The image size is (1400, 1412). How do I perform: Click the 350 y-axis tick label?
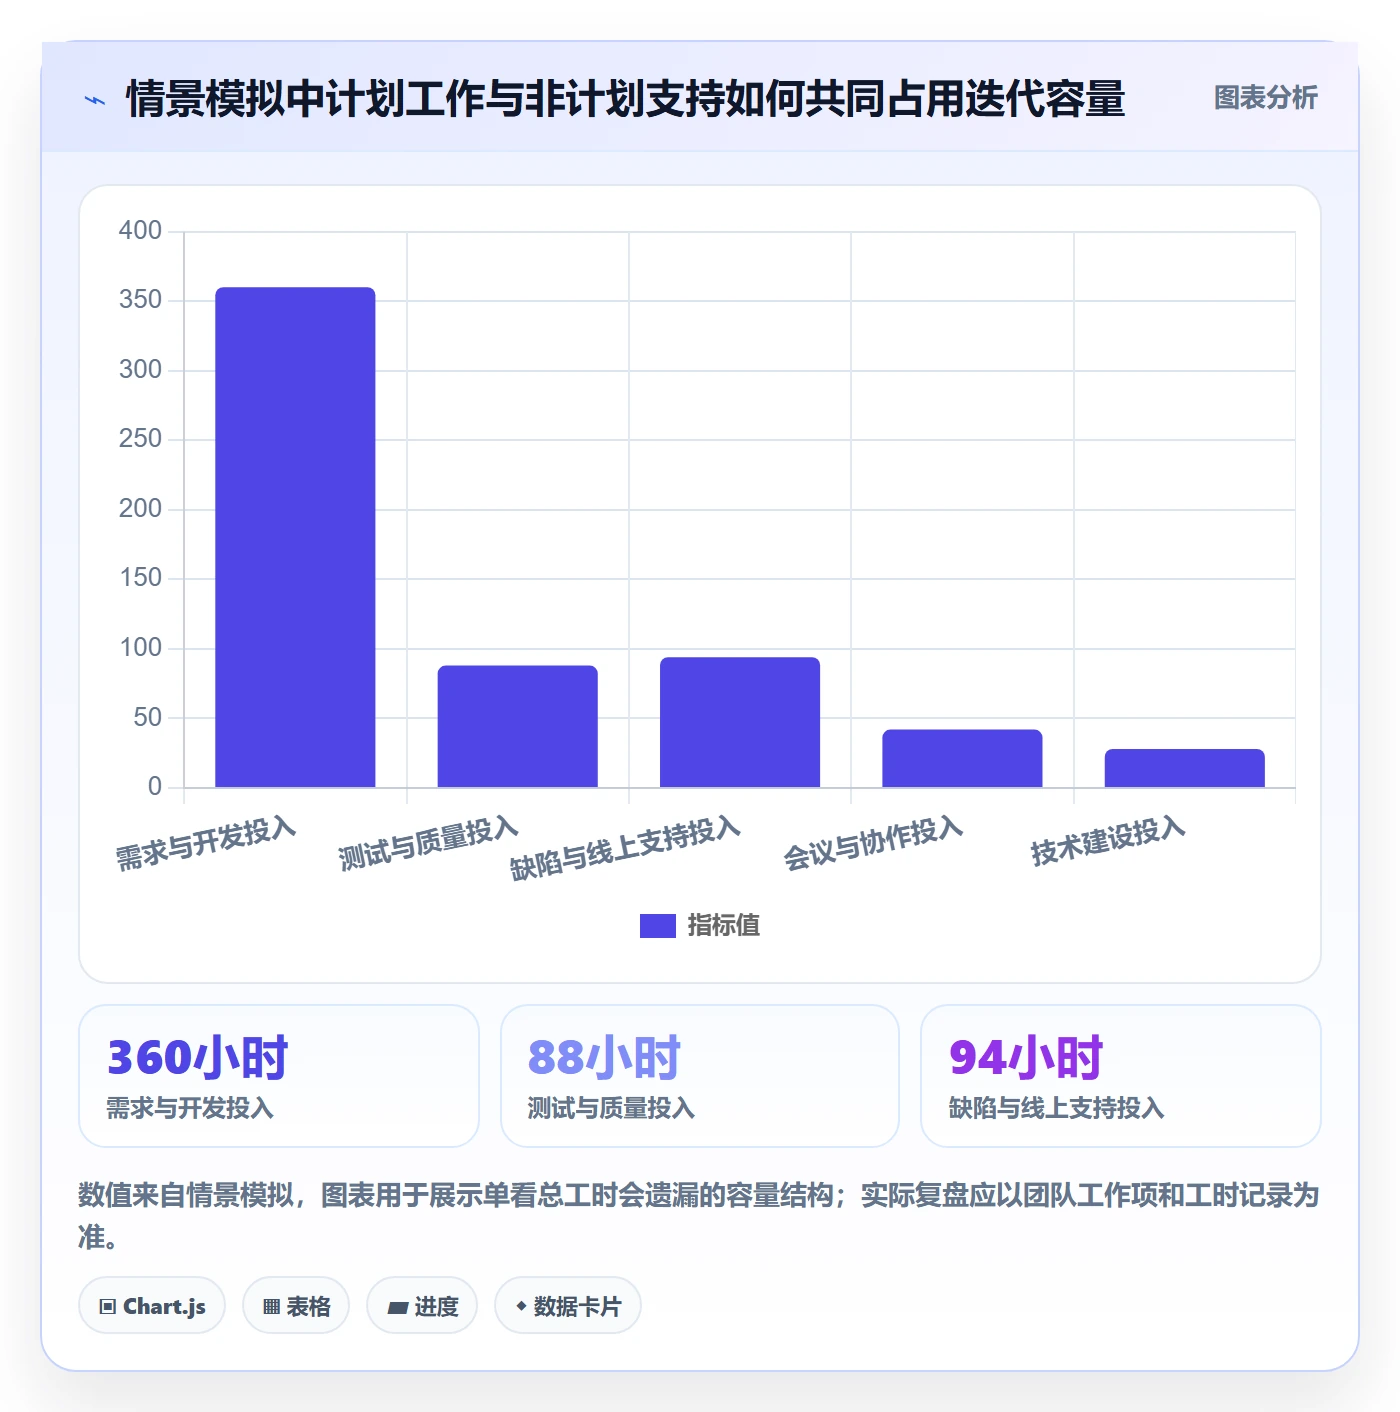pyautogui.click(x=140, y=300)
